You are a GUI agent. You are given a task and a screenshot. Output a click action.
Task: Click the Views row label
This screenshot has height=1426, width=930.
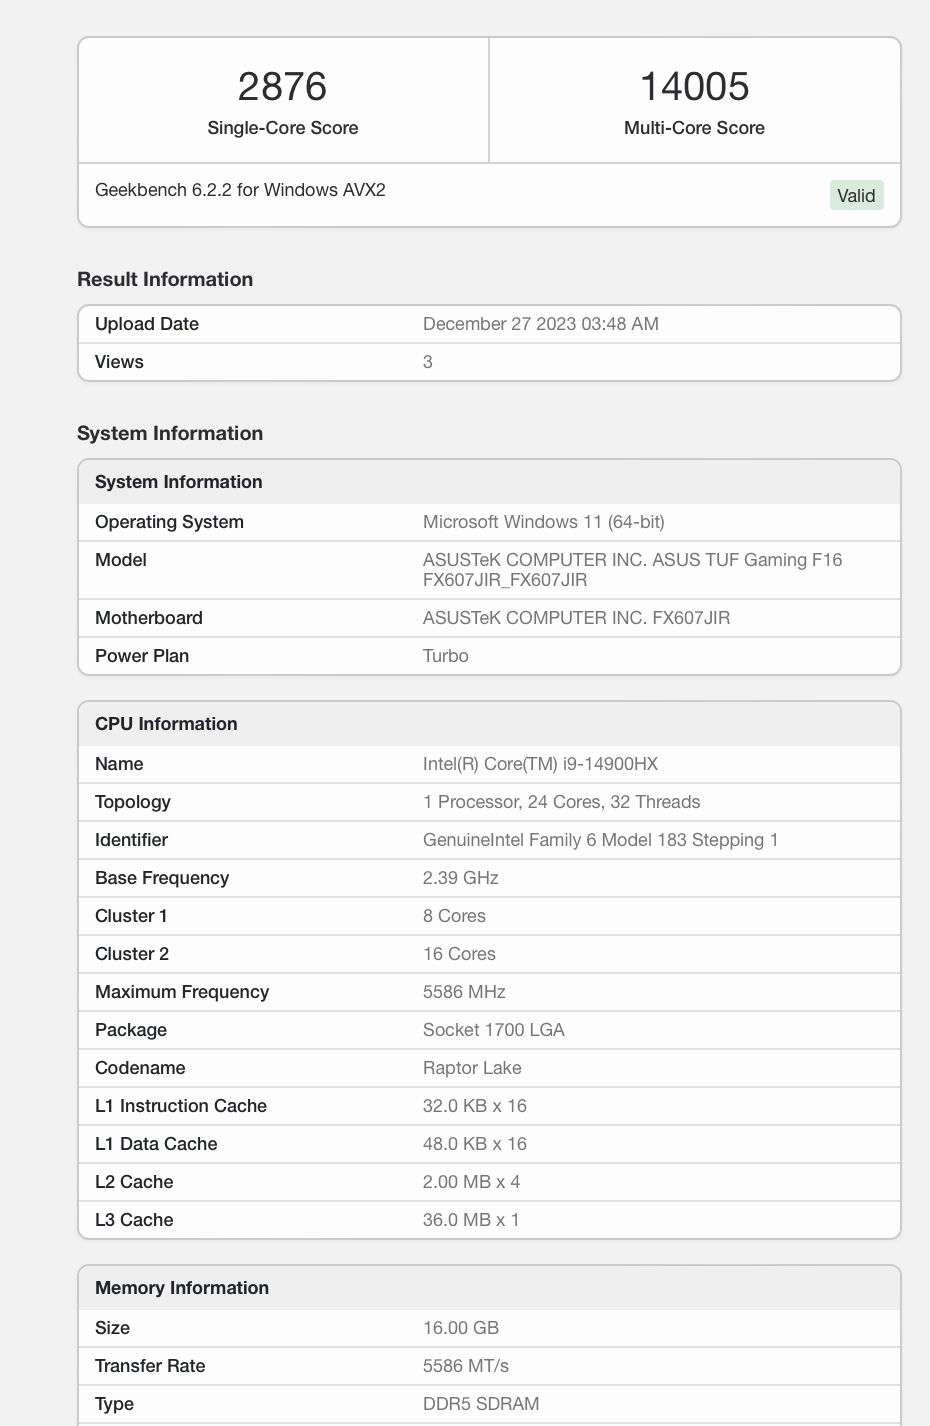(119, 362)
